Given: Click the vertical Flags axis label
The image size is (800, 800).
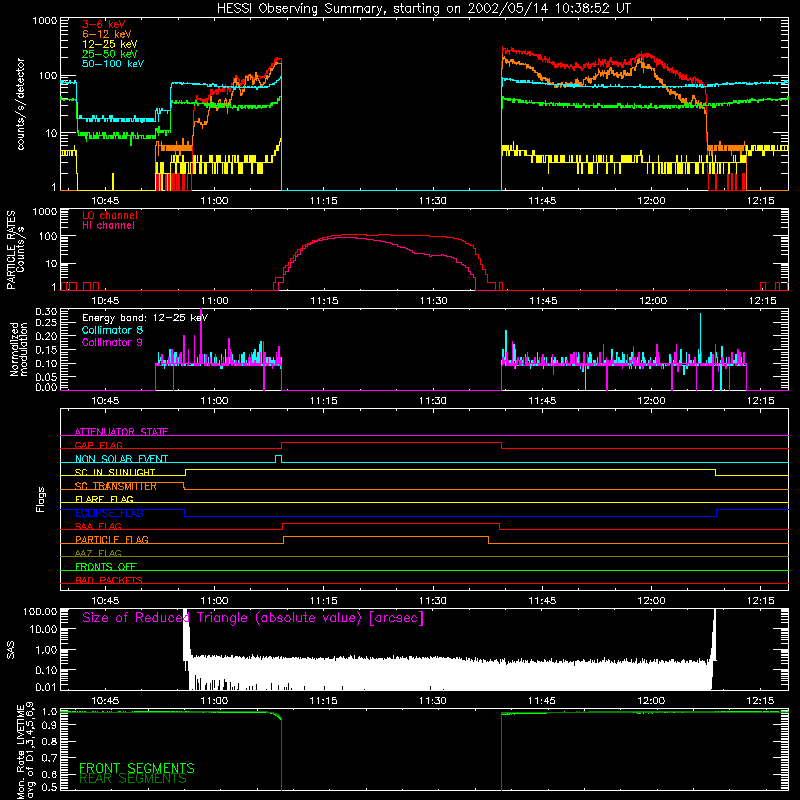Looking at the screenshot, I should point(41,499).
